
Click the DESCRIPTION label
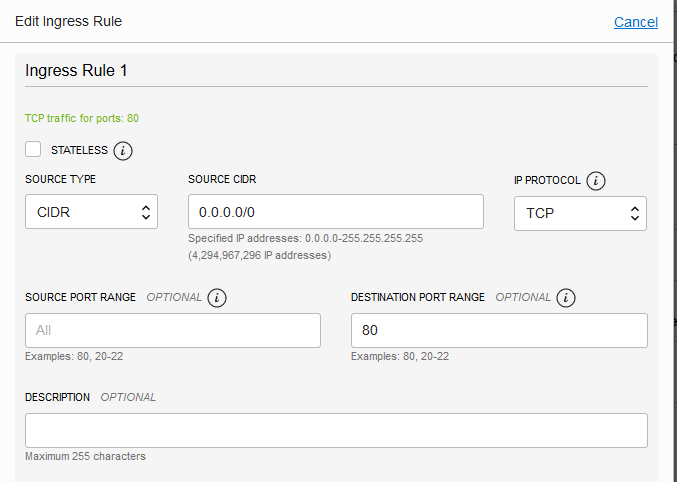point(57,397)
